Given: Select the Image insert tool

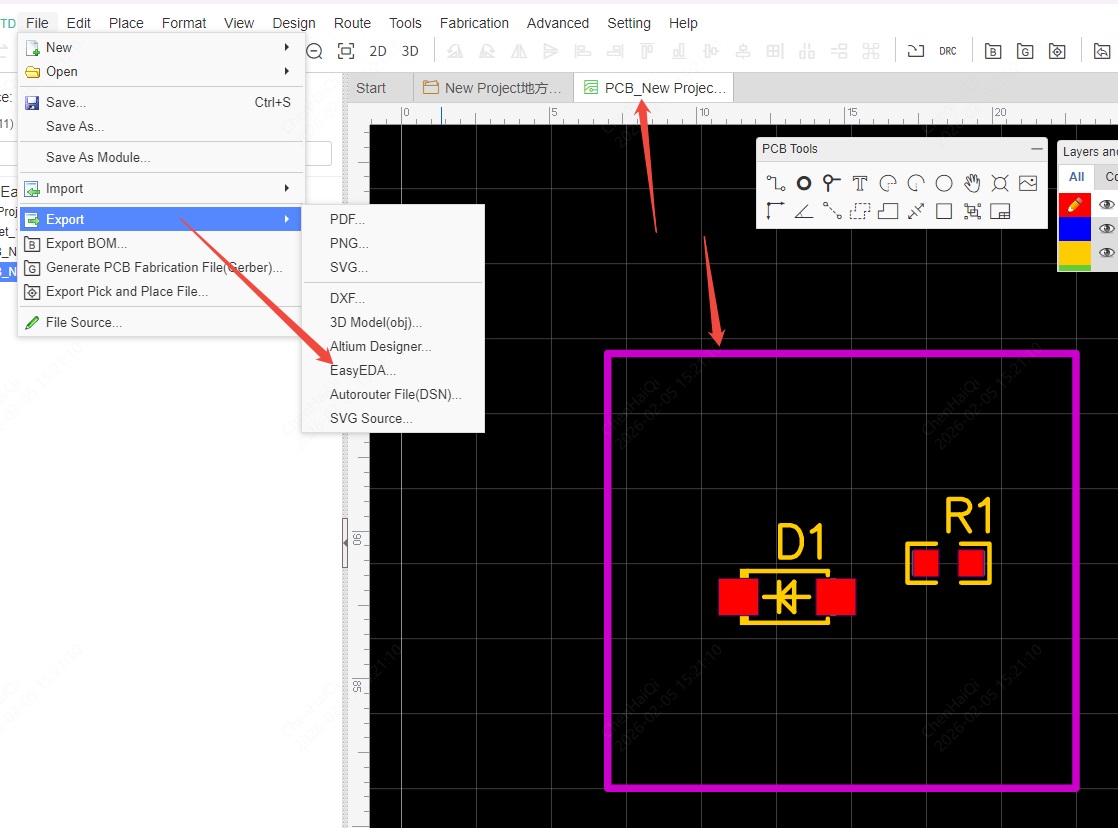Looking at the screenshot, I should pyautogui.click(x=1028, y=183).
